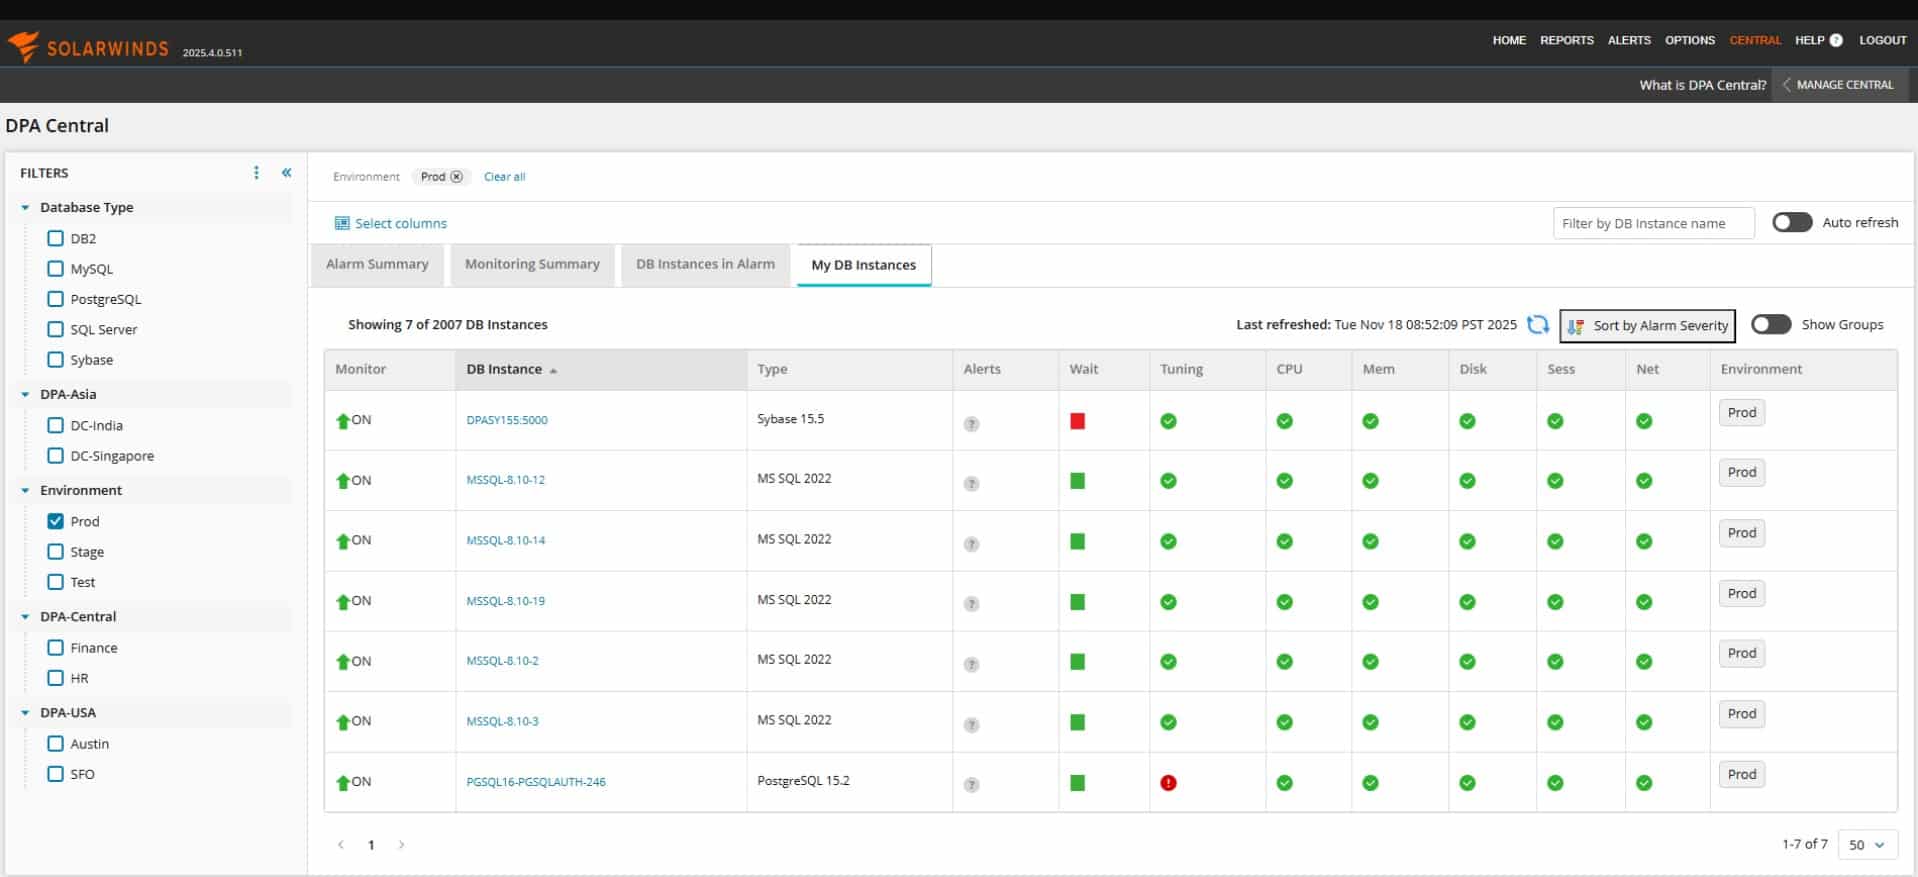1918x877 pixels.
Task: Click the Disk check icon for MSSQL-8.10-19
Action: 1467,602
